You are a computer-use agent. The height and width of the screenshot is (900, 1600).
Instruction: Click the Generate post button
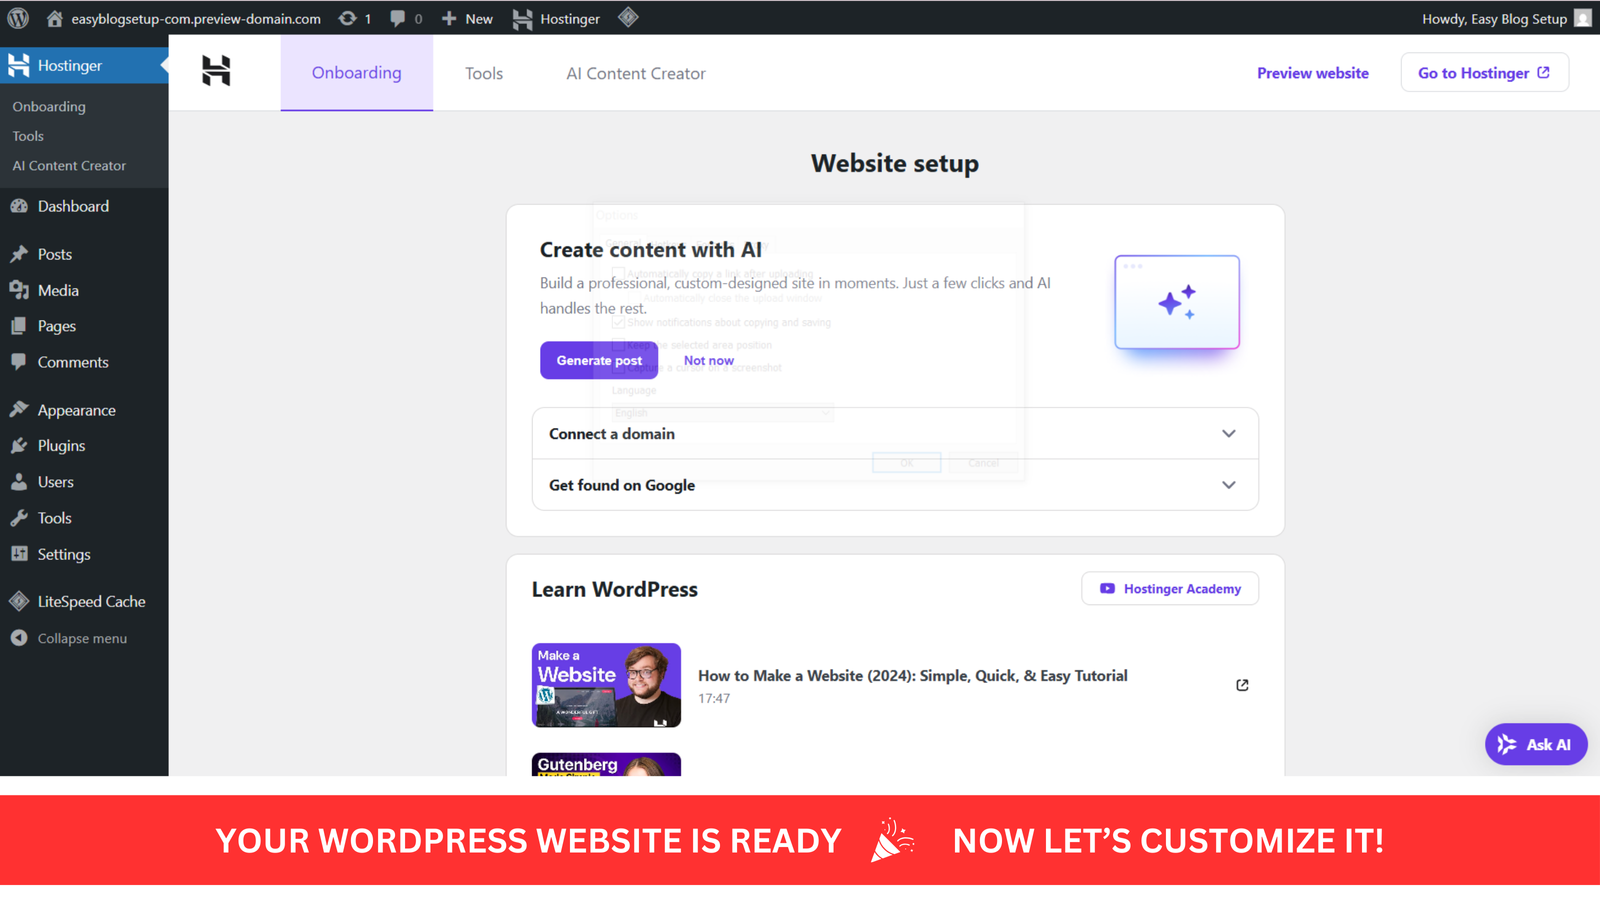[599, 360]
